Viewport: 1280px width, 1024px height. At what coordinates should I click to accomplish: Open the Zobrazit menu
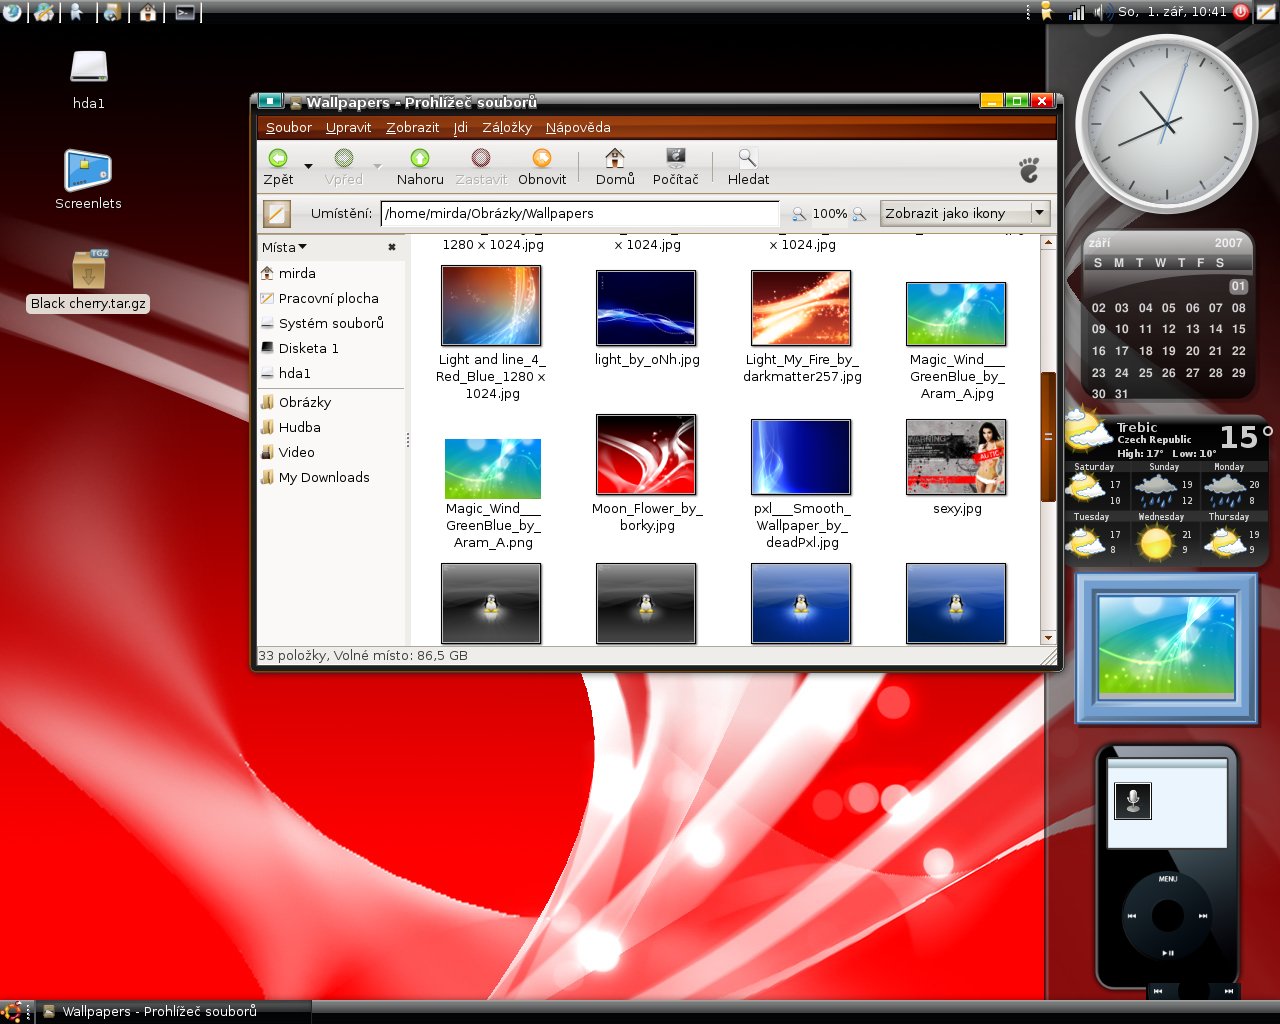coord(413,127)
